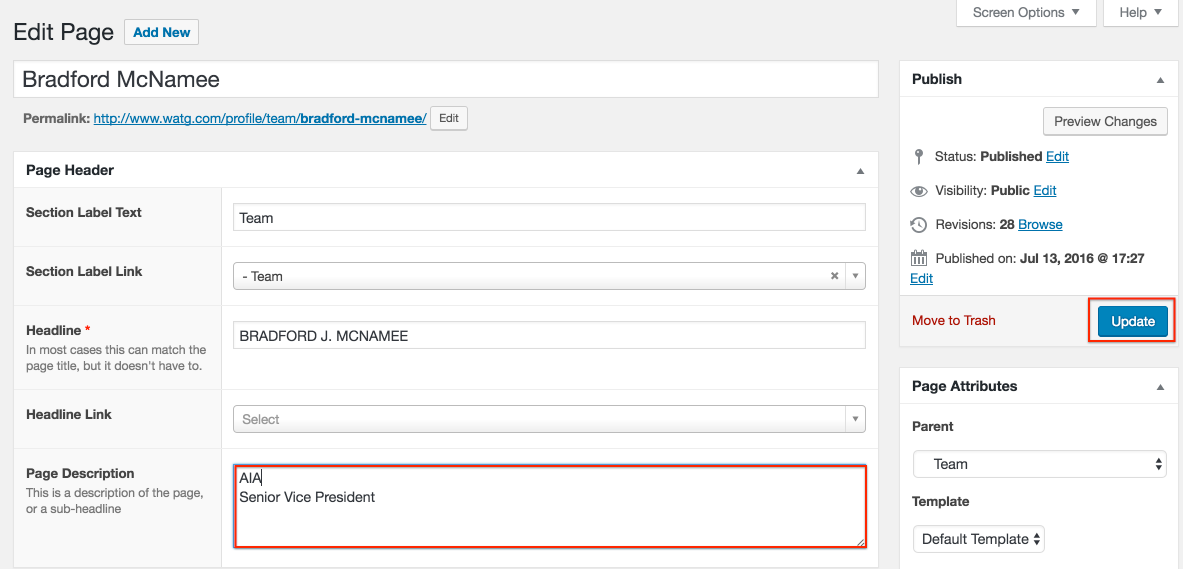Click the Preview Changes button
The width and height of the screenshot is (1183, 569).
1104,122
